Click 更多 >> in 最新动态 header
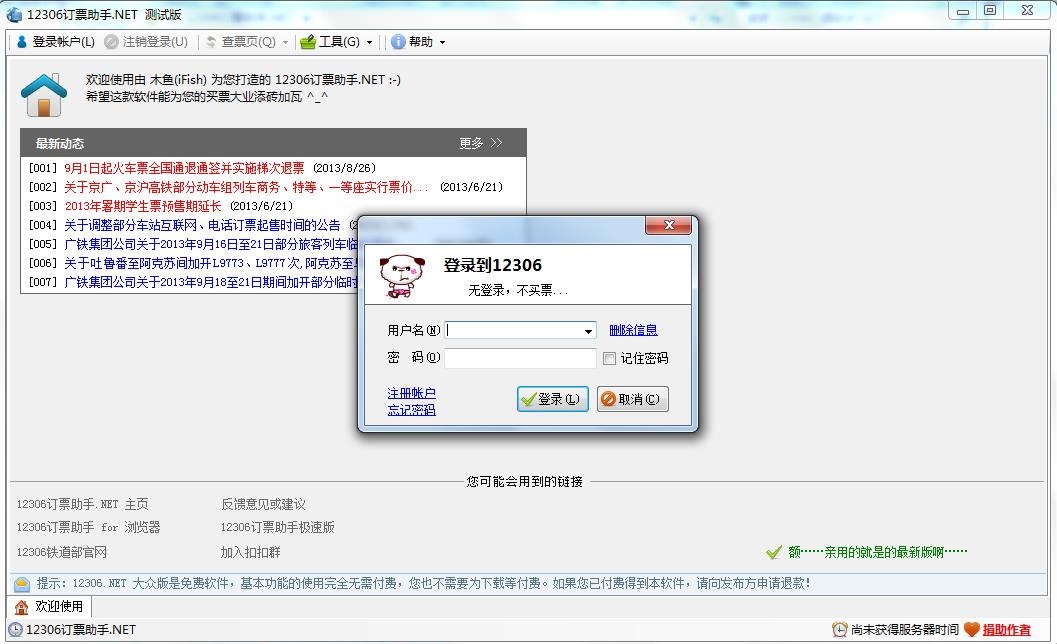Image resolution: width=1057 pixels, height=644 pixels. [x=481, y=143]
